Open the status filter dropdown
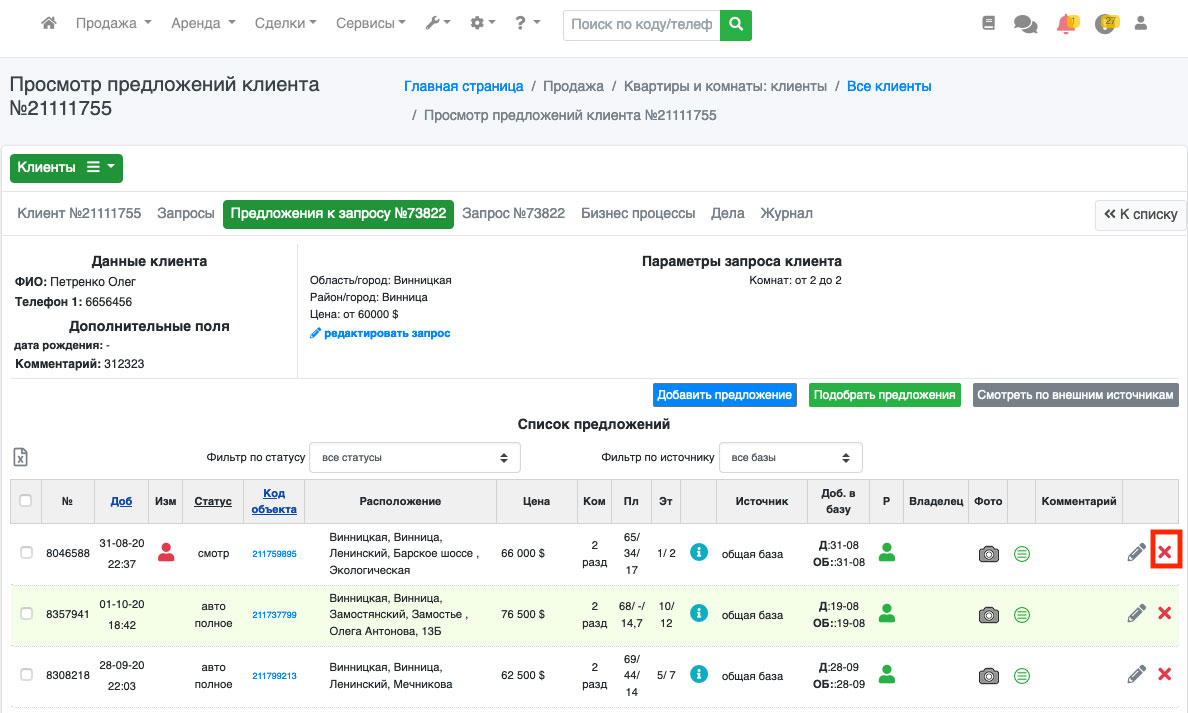 click(x=415, y=458)
